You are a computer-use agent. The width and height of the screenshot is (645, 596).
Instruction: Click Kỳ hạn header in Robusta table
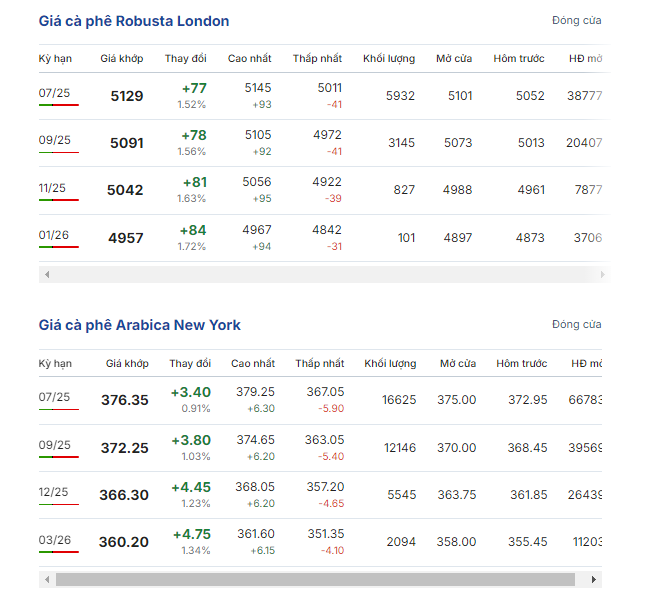coord(55,58)
